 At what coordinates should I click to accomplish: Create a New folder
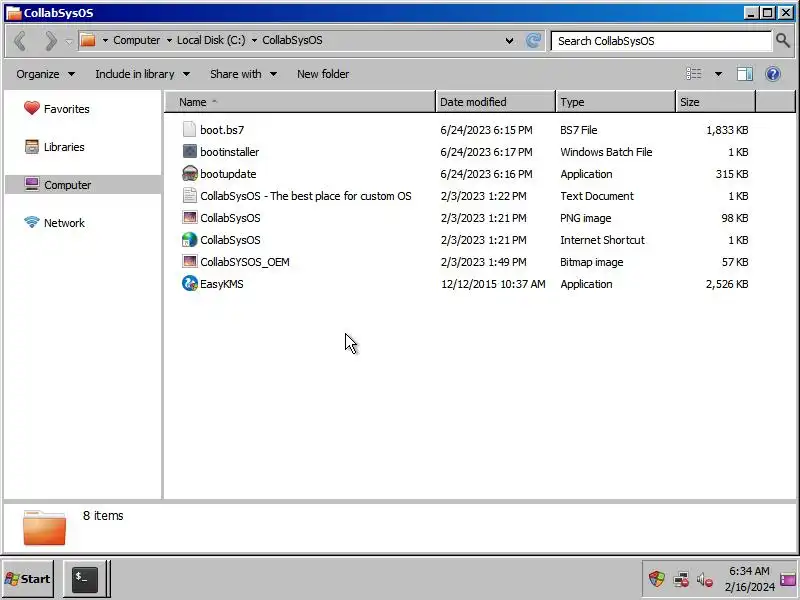(323, 74)
